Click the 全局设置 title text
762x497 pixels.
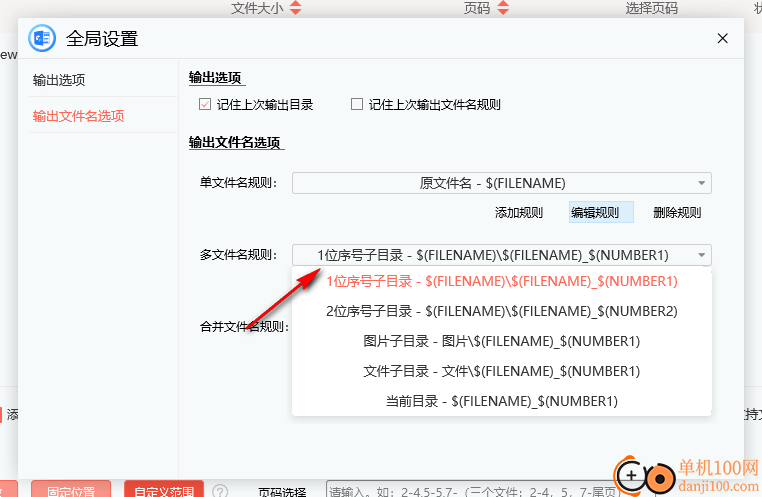click(x=102, y=39)
